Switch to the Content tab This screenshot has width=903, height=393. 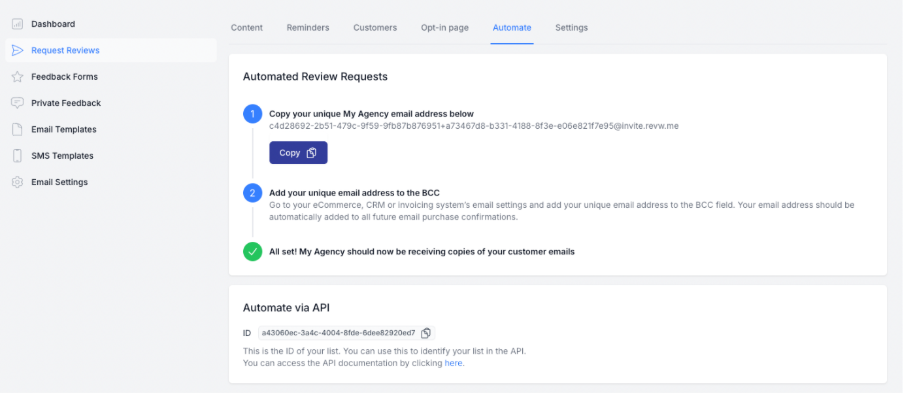(247, 28)
